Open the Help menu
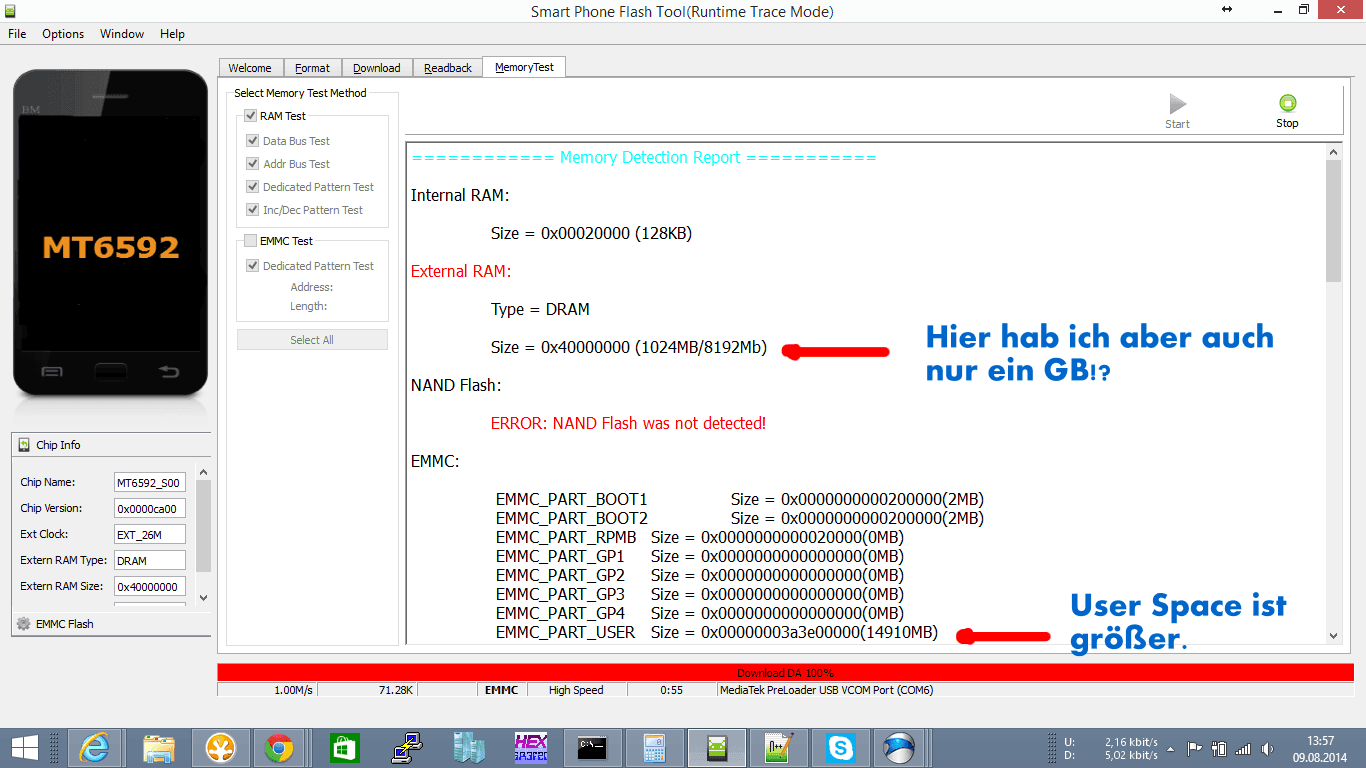Viewport: 1366px width, 768px height. (x=172, y=33)
